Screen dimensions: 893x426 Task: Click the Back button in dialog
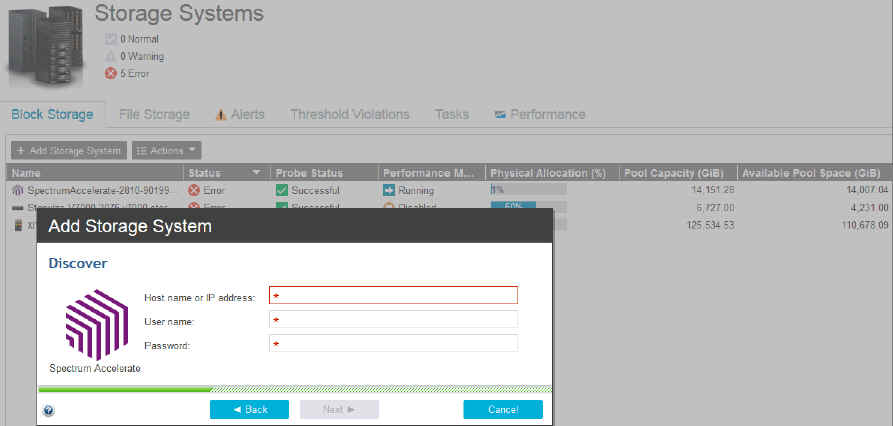[249, 409]
